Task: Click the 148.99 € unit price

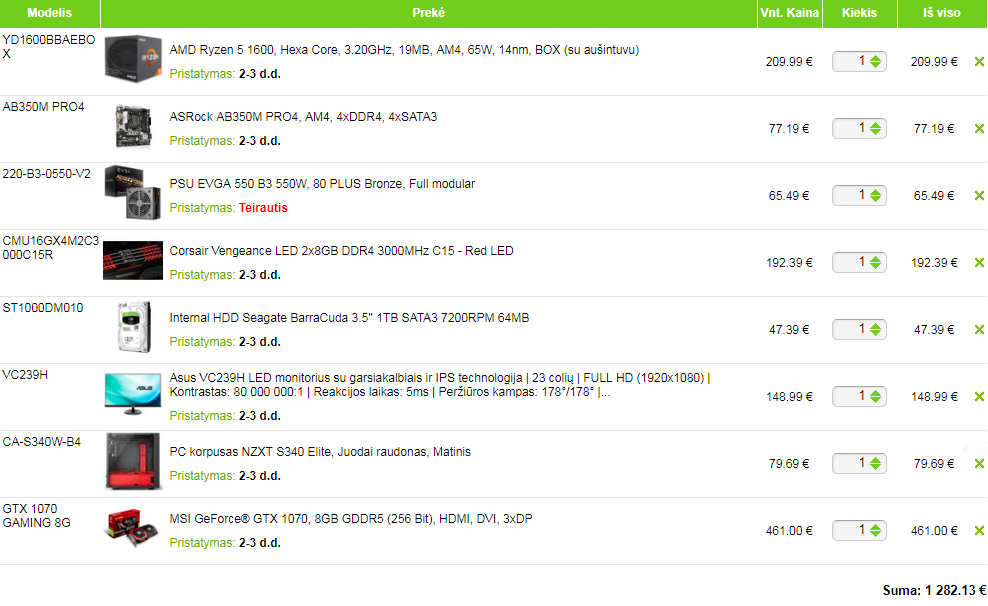Action: 790,397
